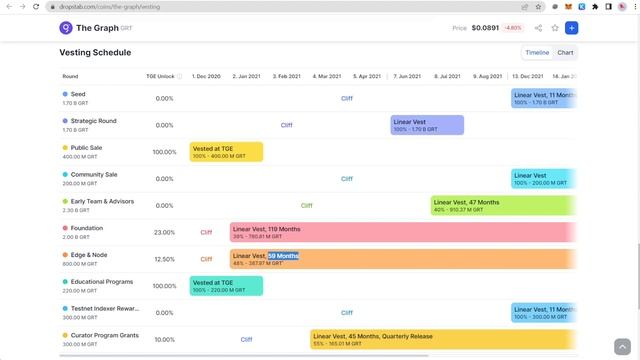Select Linear Vest 47 Months bar
Screen dimensions: 640x360
[504, 205]
